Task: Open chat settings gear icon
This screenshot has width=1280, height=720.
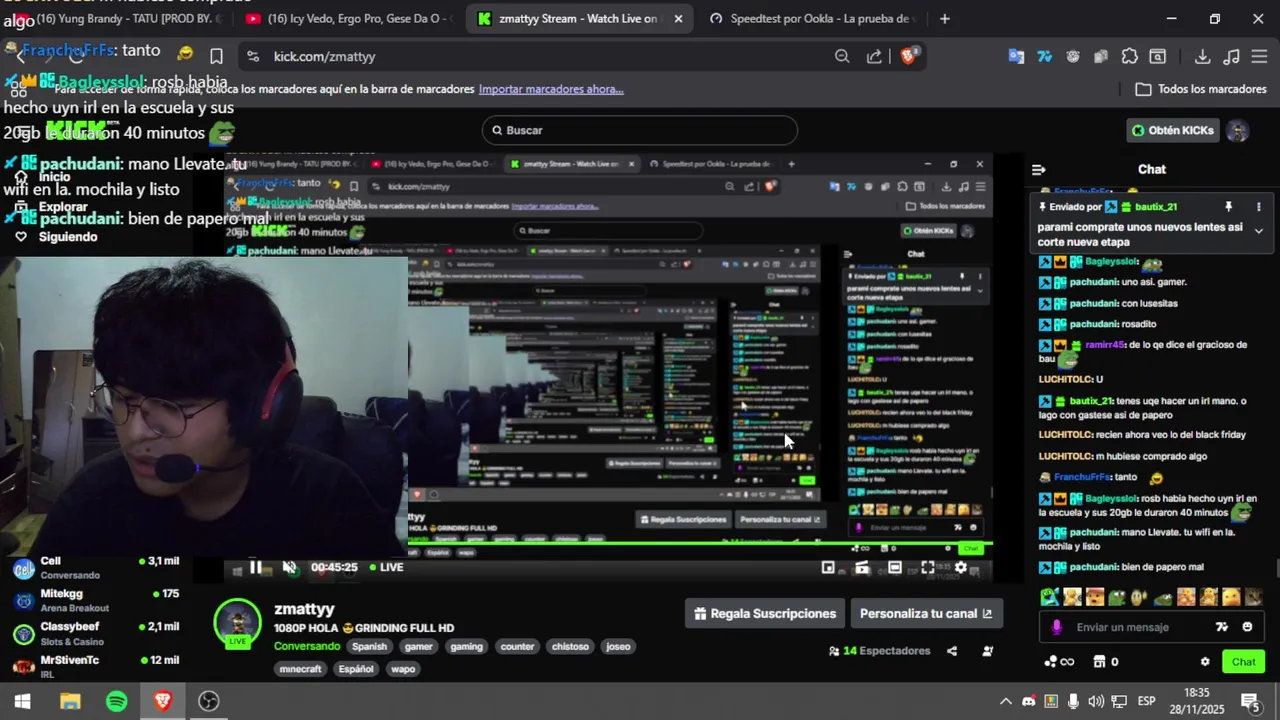Action: click(x=1205, y=661)
